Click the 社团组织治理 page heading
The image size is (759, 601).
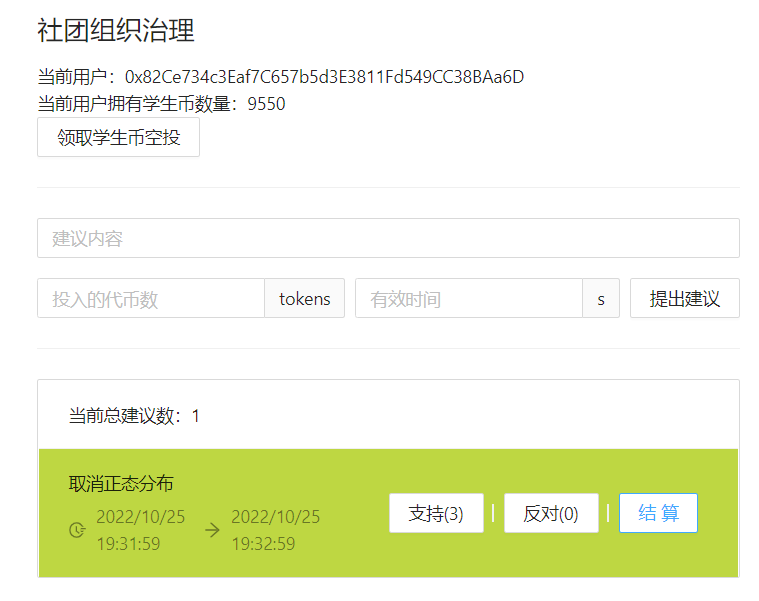point(116,30)
